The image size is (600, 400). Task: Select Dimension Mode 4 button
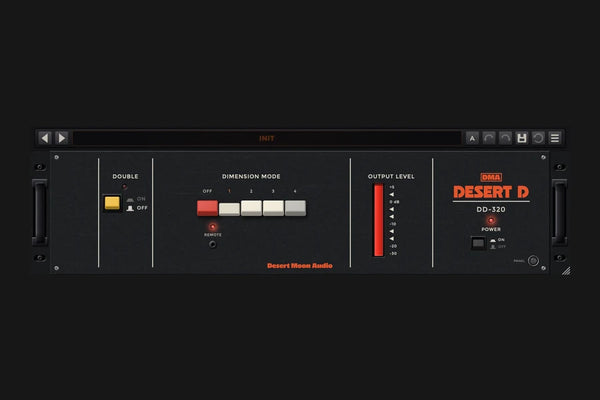point(295,208)
